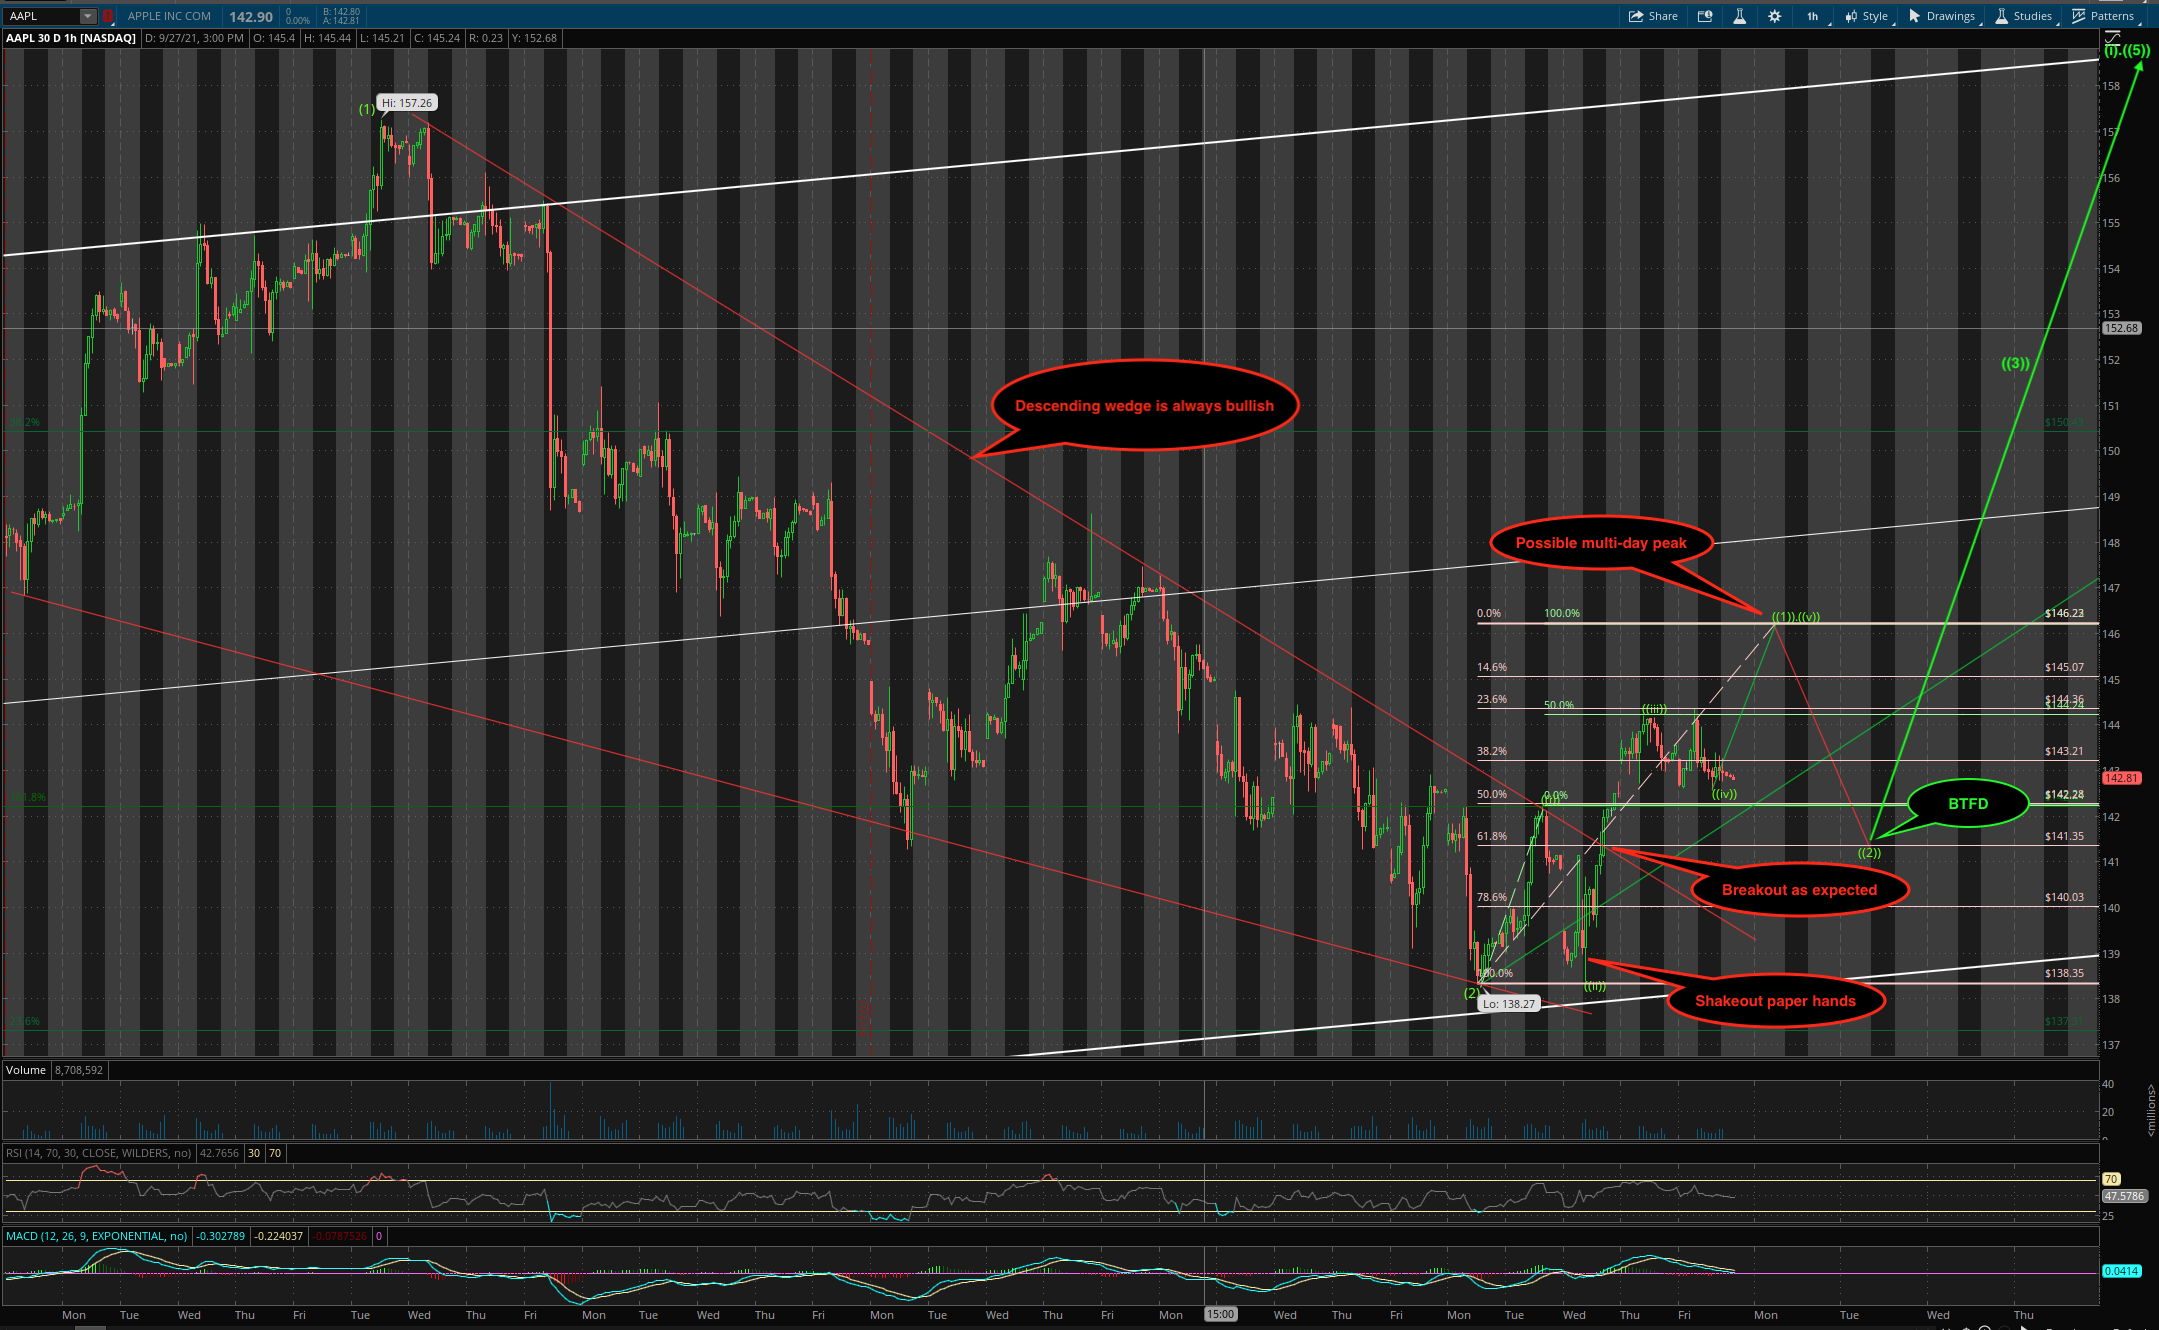
Task: Click the price scale curve icon
Action: 2112,37
